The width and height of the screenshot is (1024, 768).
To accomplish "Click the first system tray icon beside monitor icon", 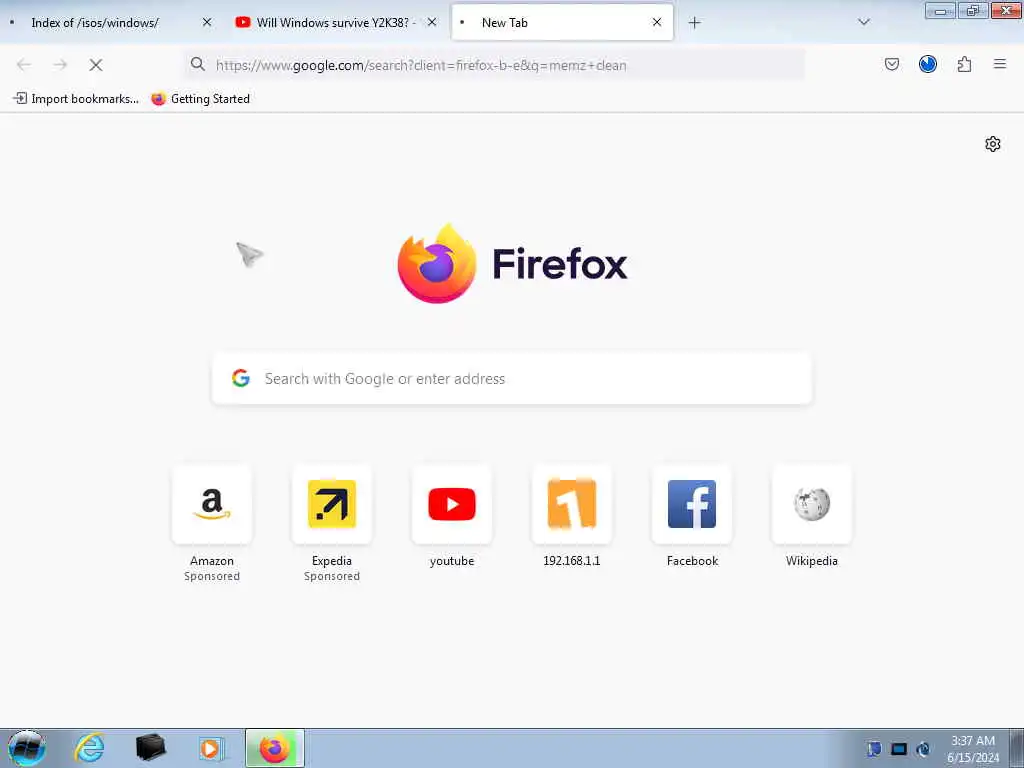I will [874, 749].
